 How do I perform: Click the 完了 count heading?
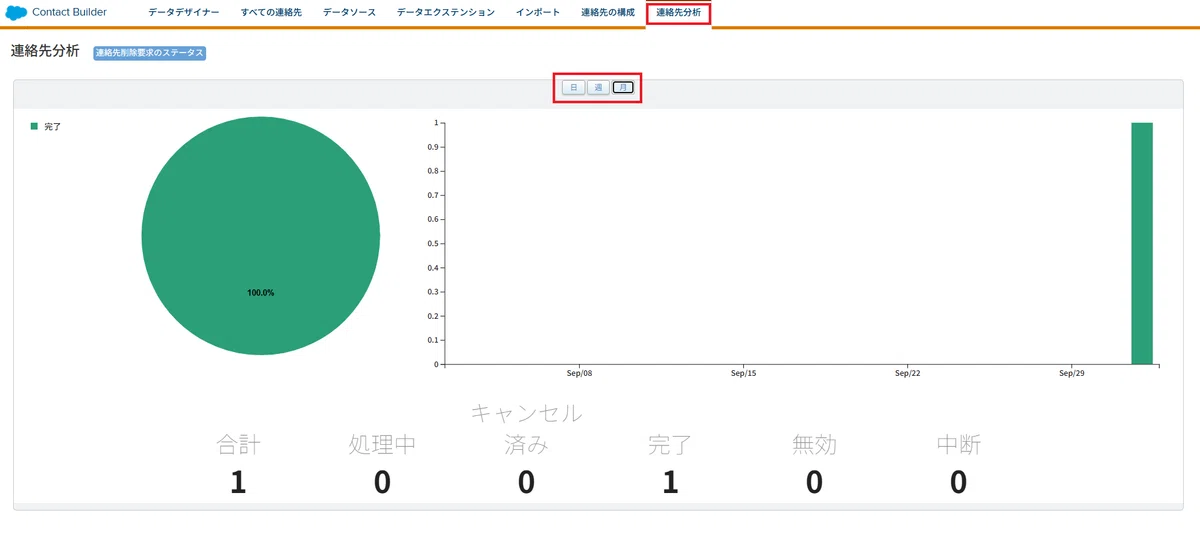tap(670, 445)
